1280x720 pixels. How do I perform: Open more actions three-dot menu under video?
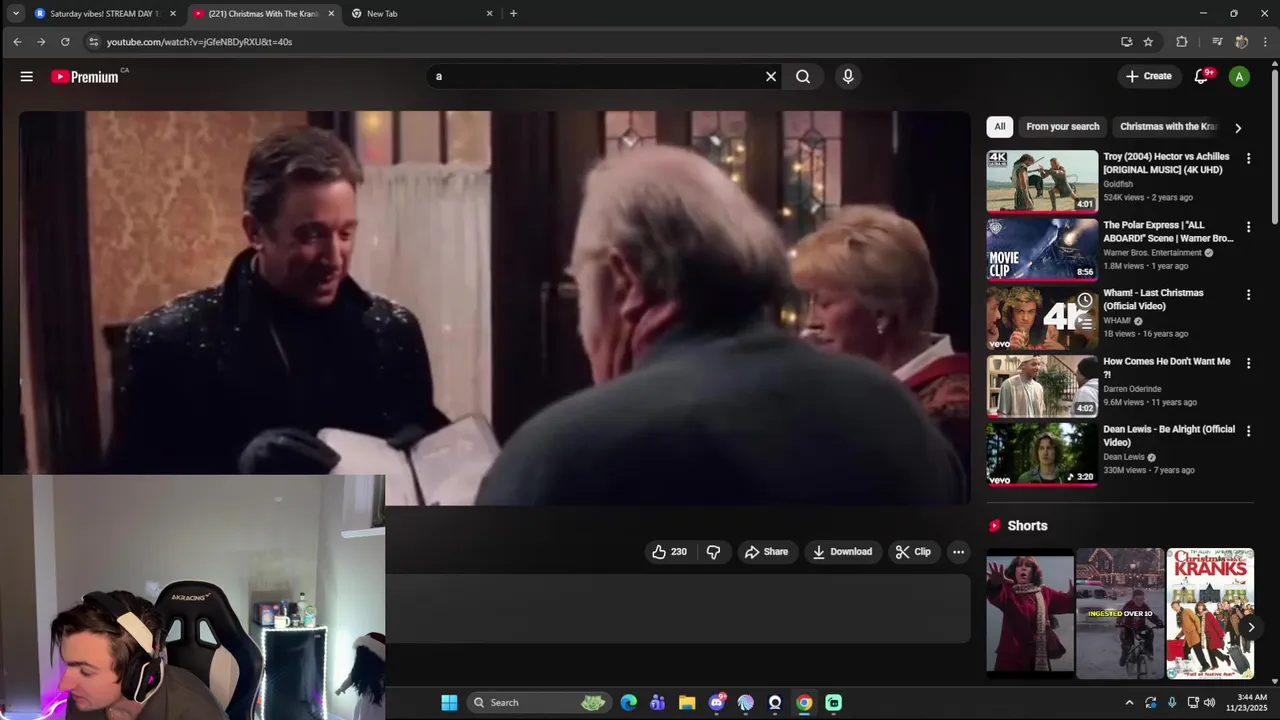coord(958,552)
